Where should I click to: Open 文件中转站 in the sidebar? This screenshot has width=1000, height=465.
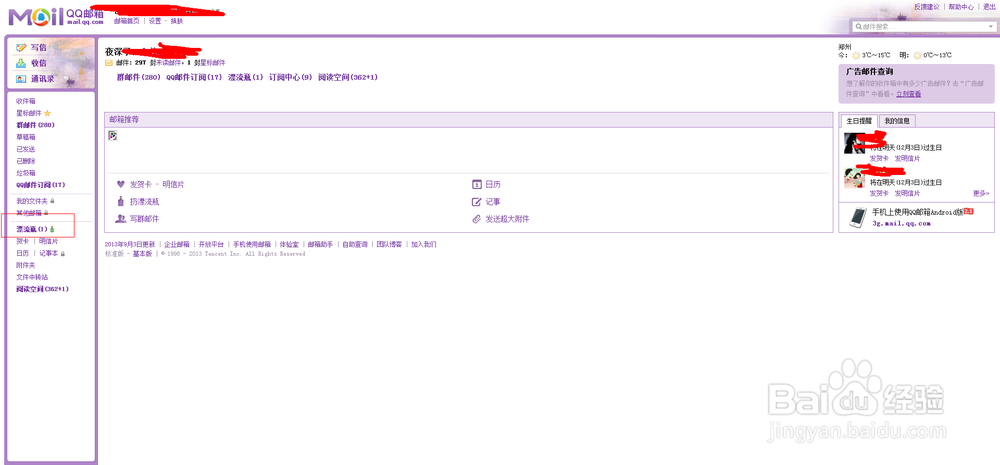pos(32,277)
